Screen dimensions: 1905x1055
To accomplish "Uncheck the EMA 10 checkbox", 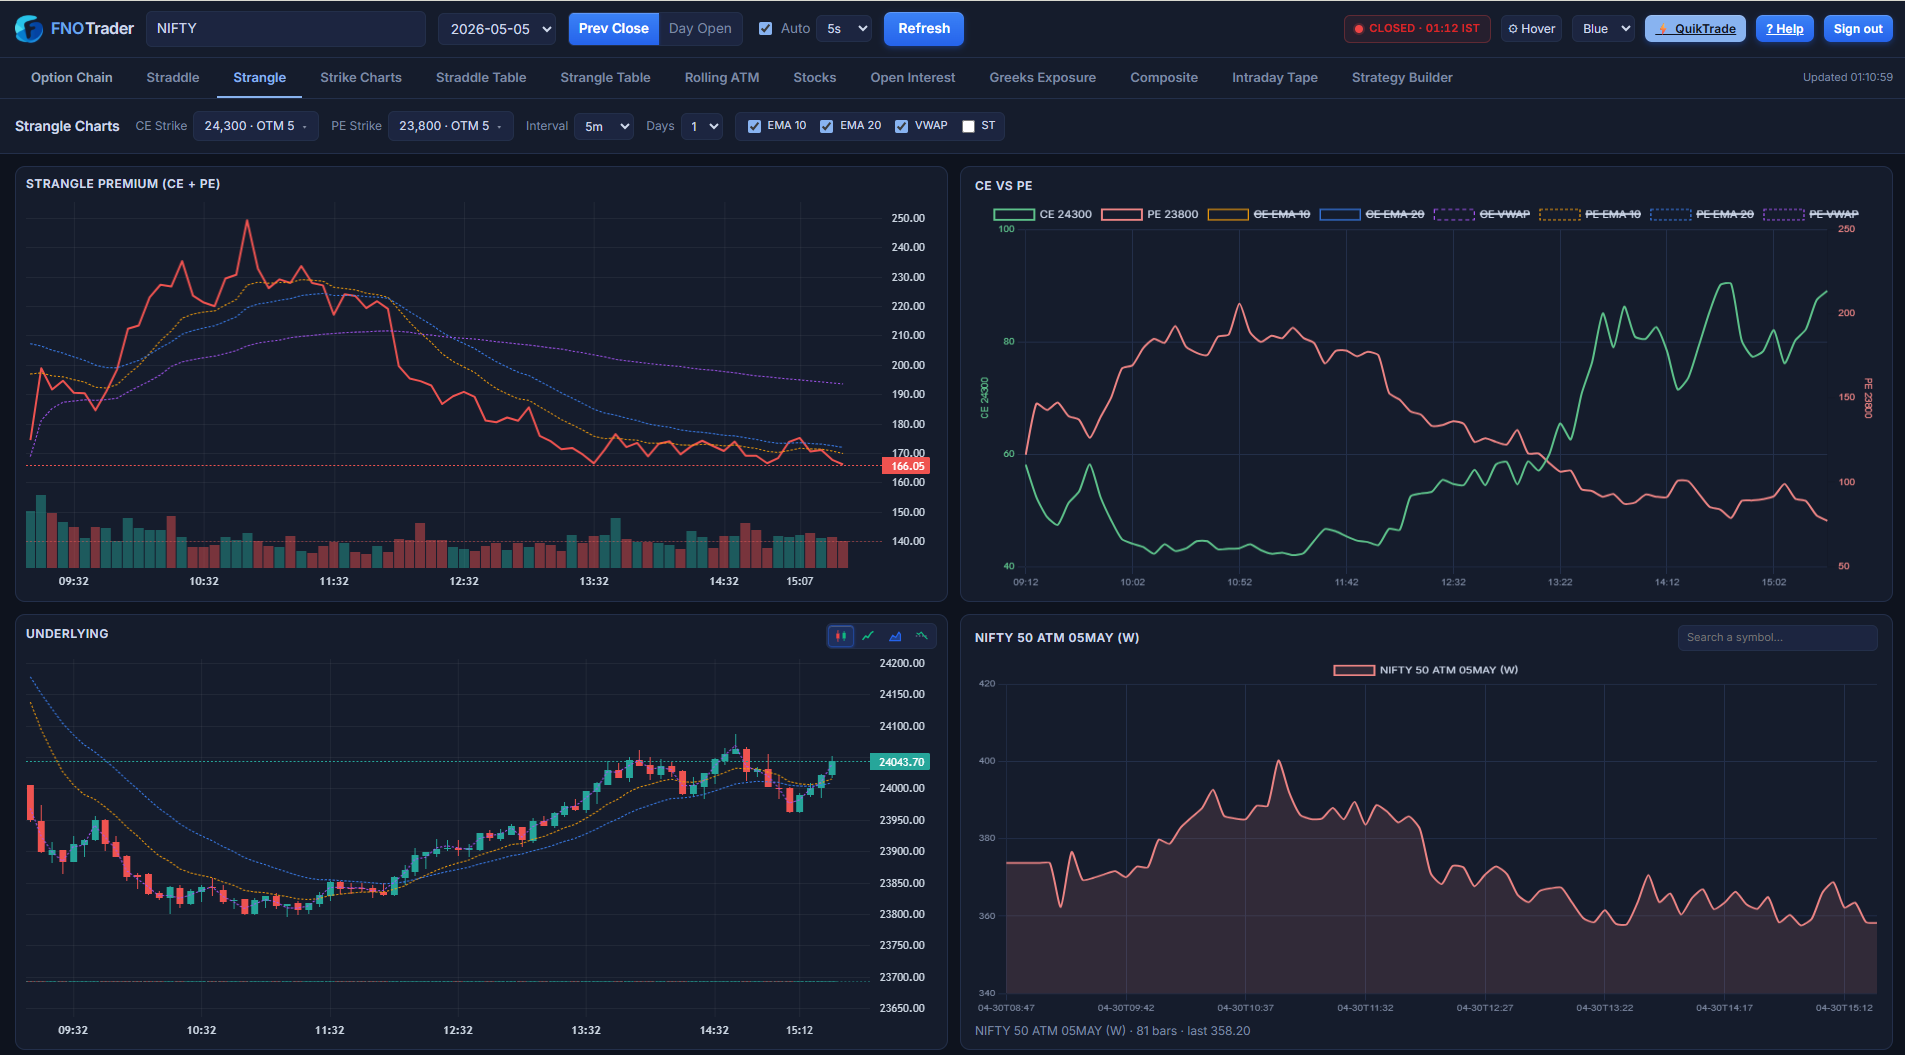I will (x=754, y=126).
